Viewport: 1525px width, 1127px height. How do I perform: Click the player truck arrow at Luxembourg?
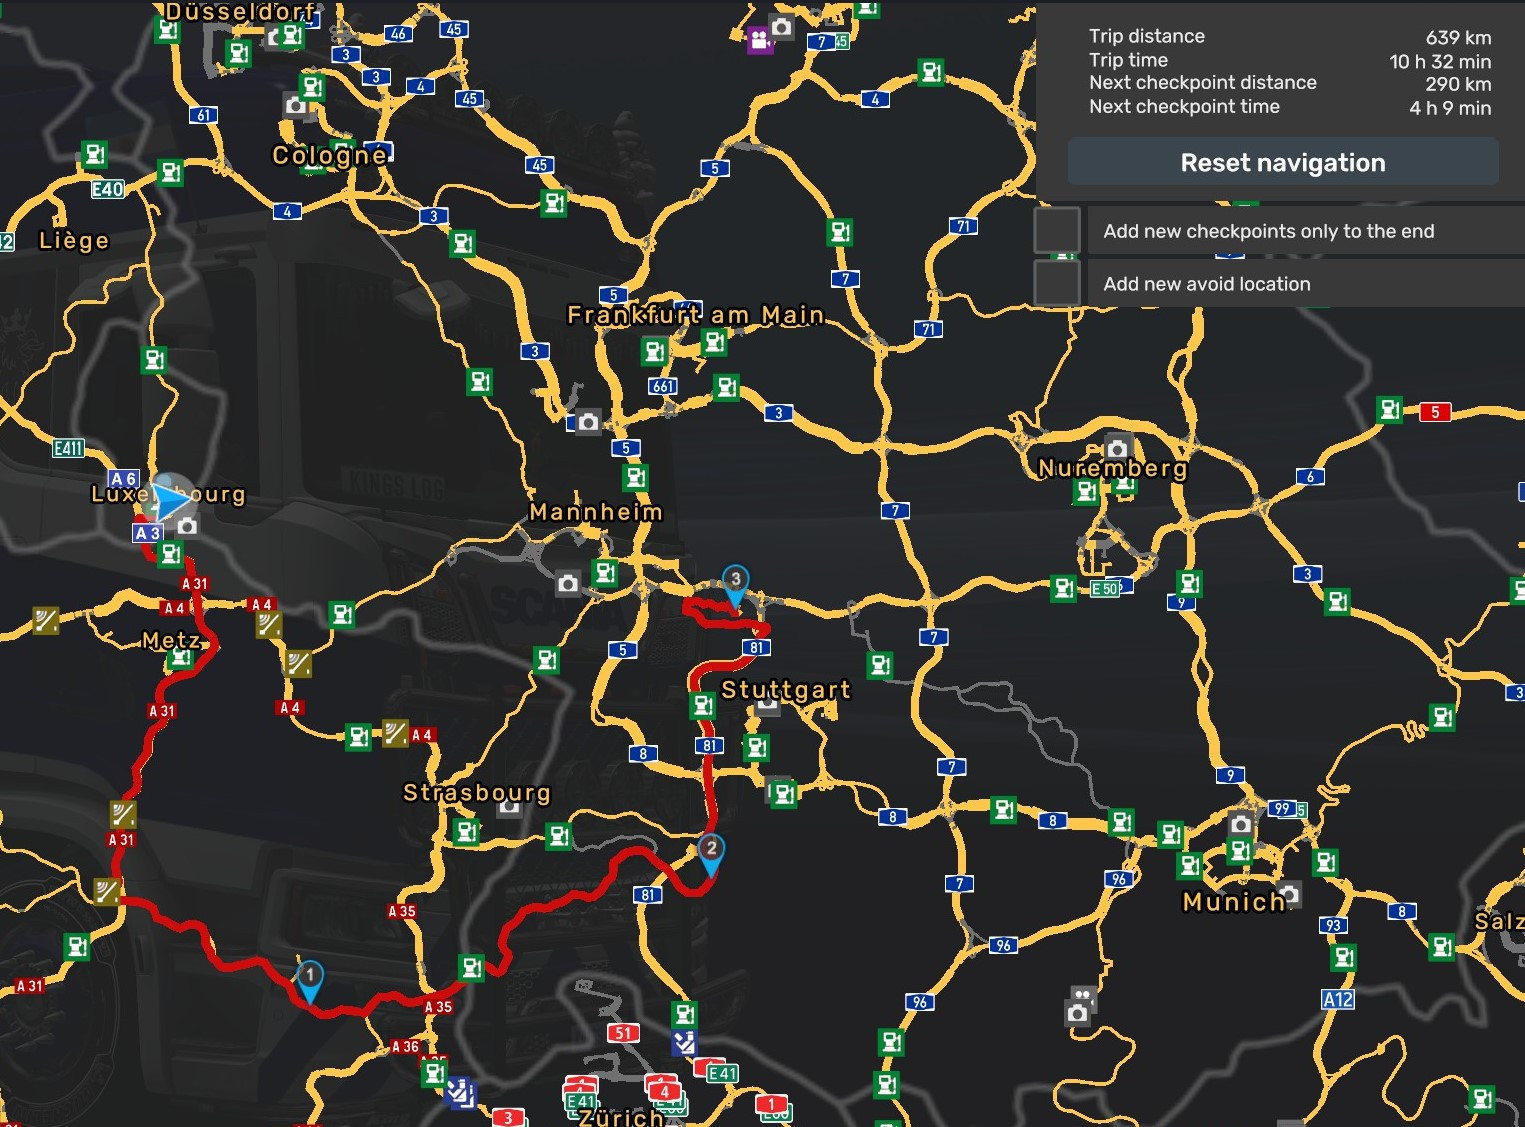(172, 497)
